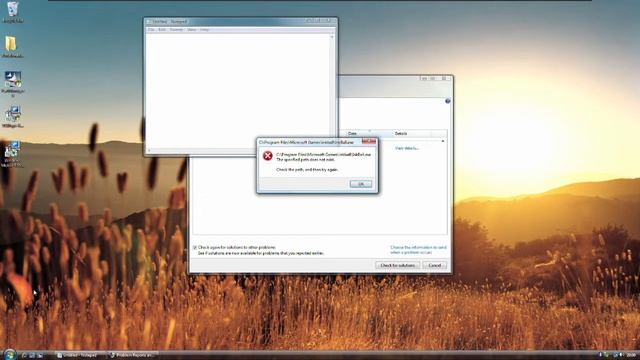Image resolution: width=640 pixels, height=360 pixels.
Task: Click inside the Notepad text area
Action: tap(238, 90)
